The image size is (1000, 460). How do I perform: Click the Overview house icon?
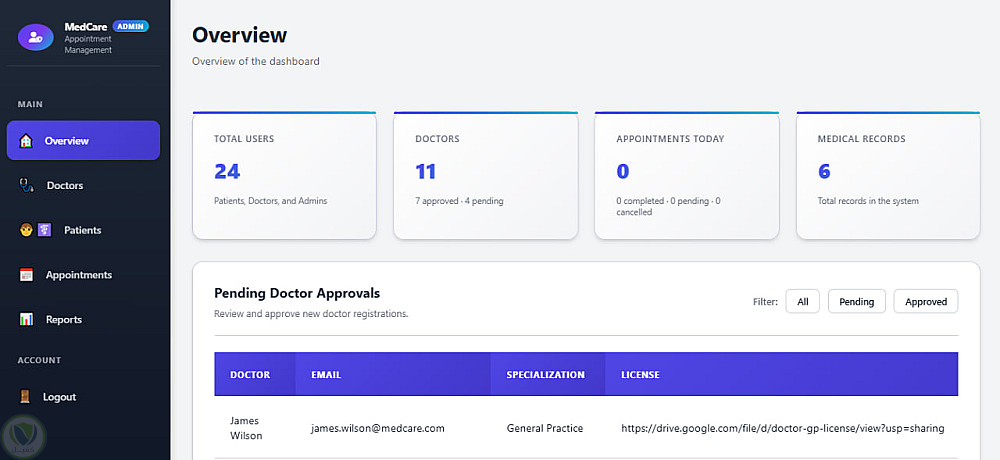[26, 141]
